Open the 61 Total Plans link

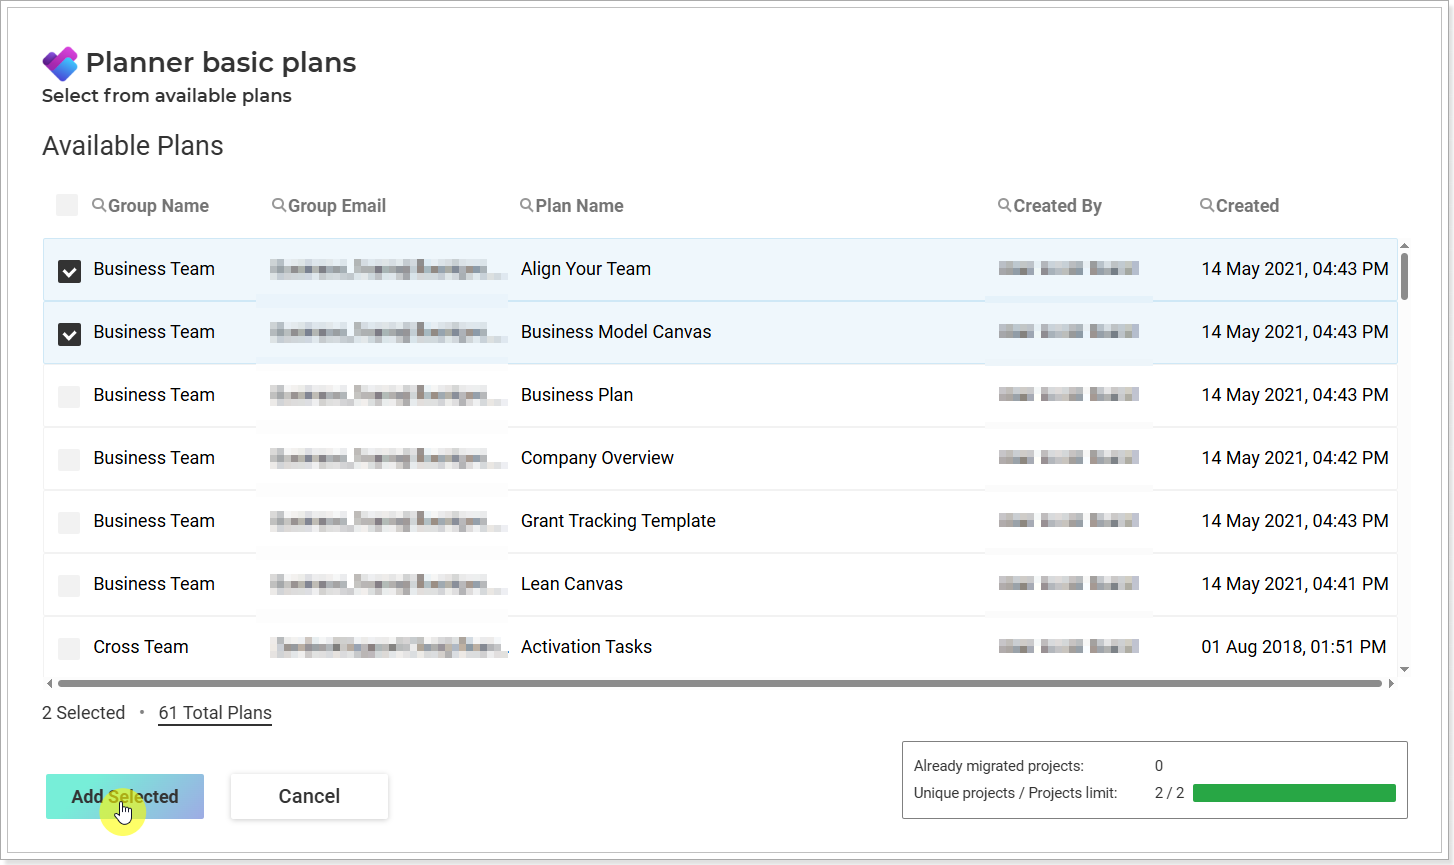click(x=215, y=713)
